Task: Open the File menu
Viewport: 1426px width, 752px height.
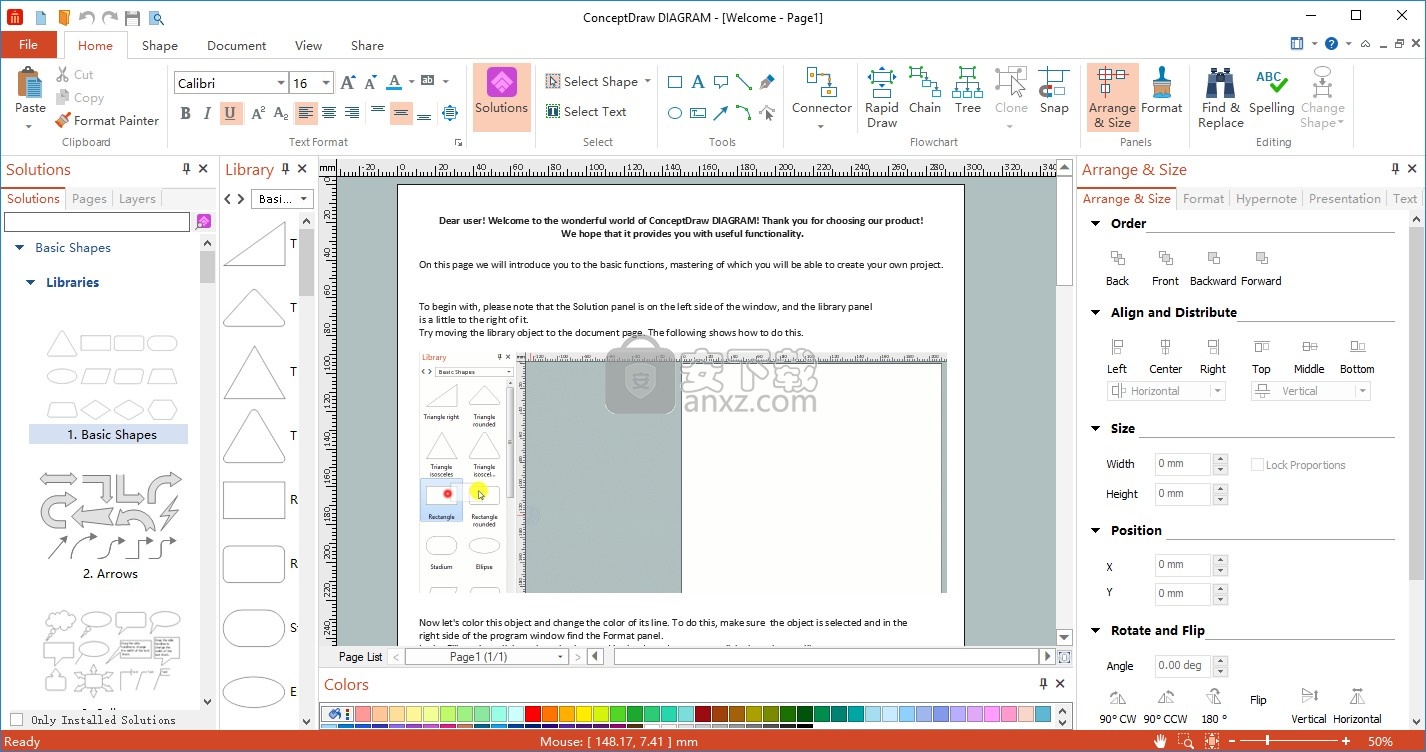Action: click(28, 45)
